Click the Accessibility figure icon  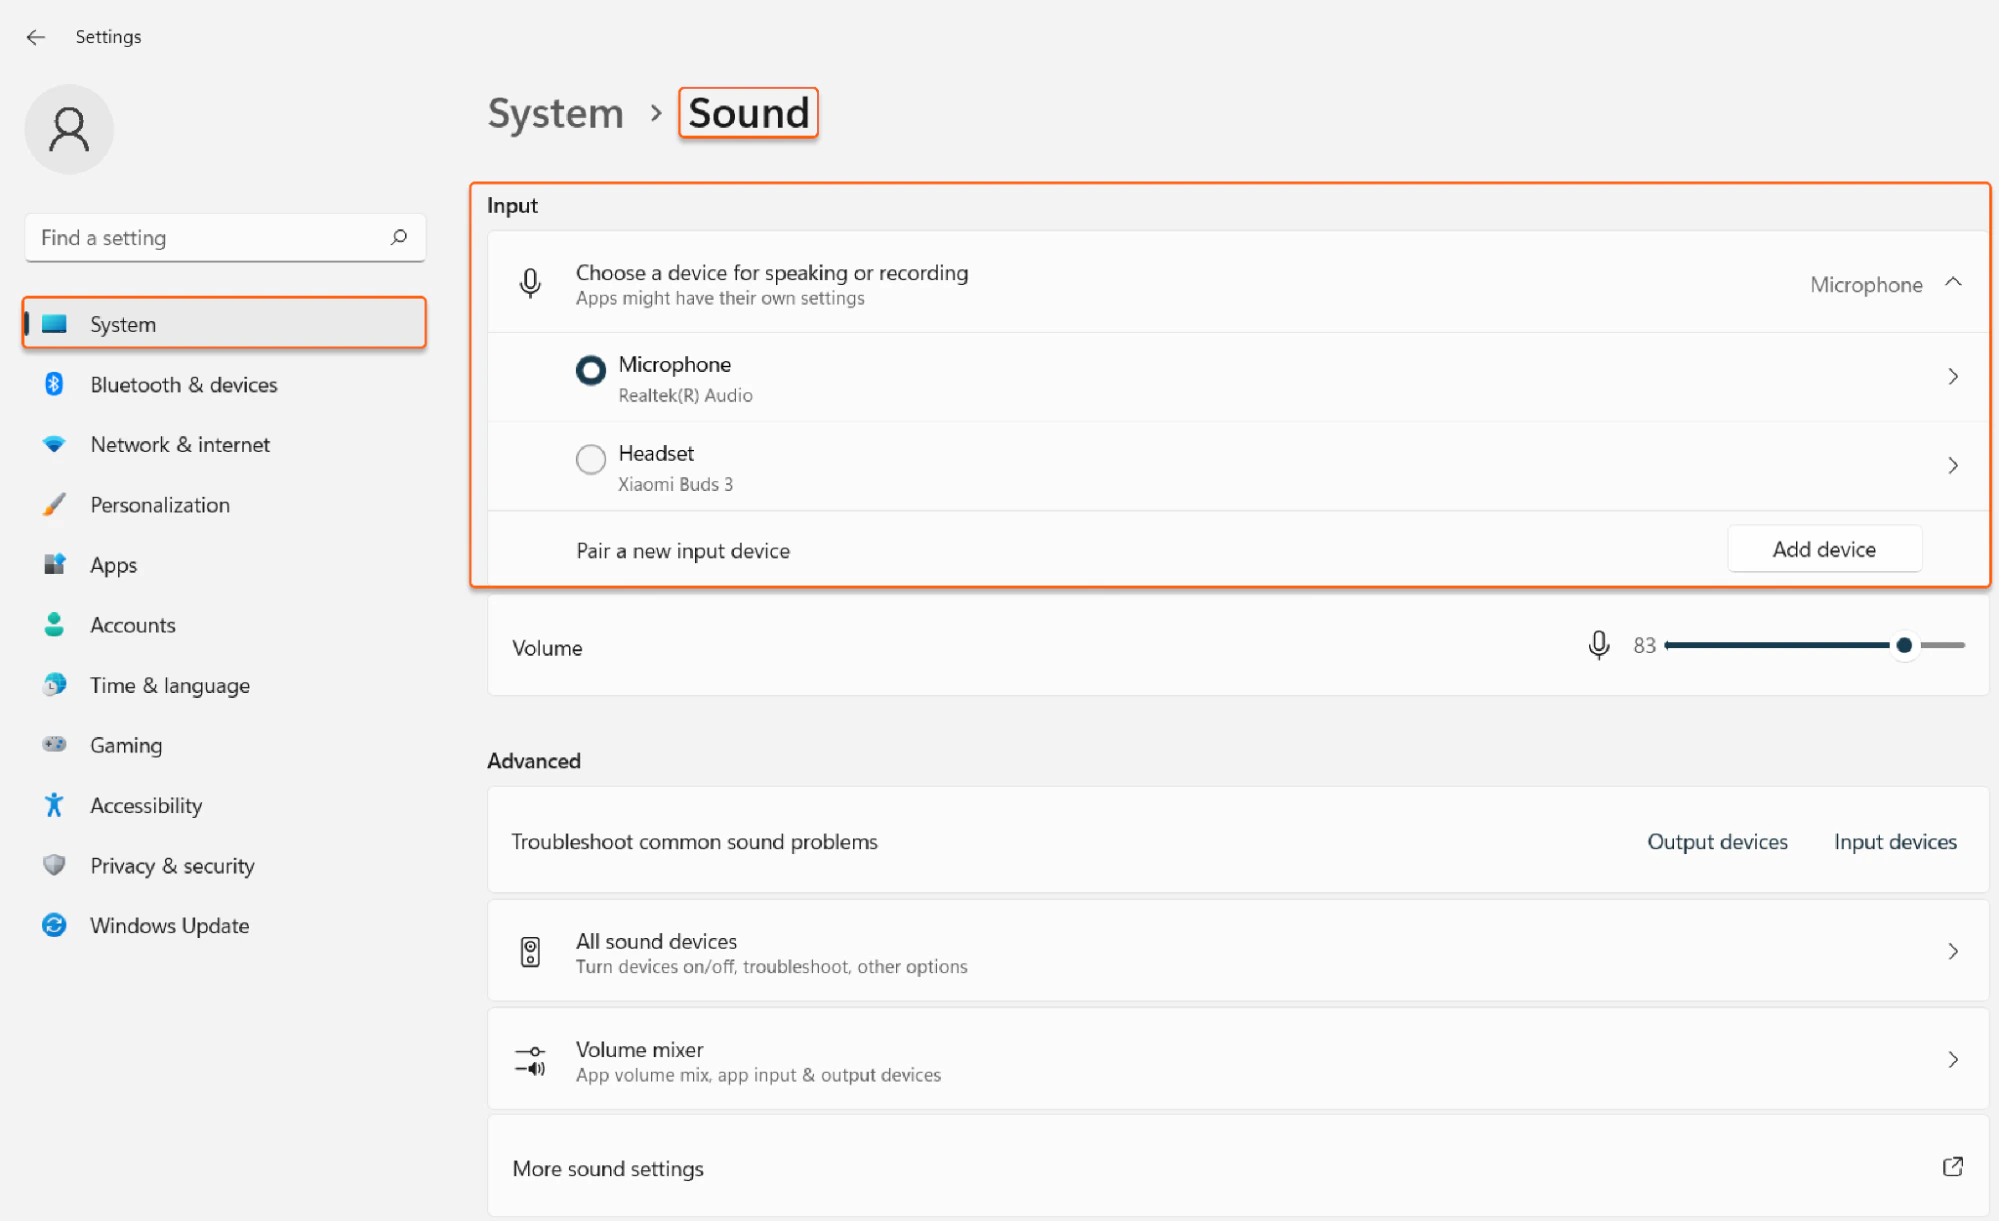pyautogui.click(x=54, y=805)
